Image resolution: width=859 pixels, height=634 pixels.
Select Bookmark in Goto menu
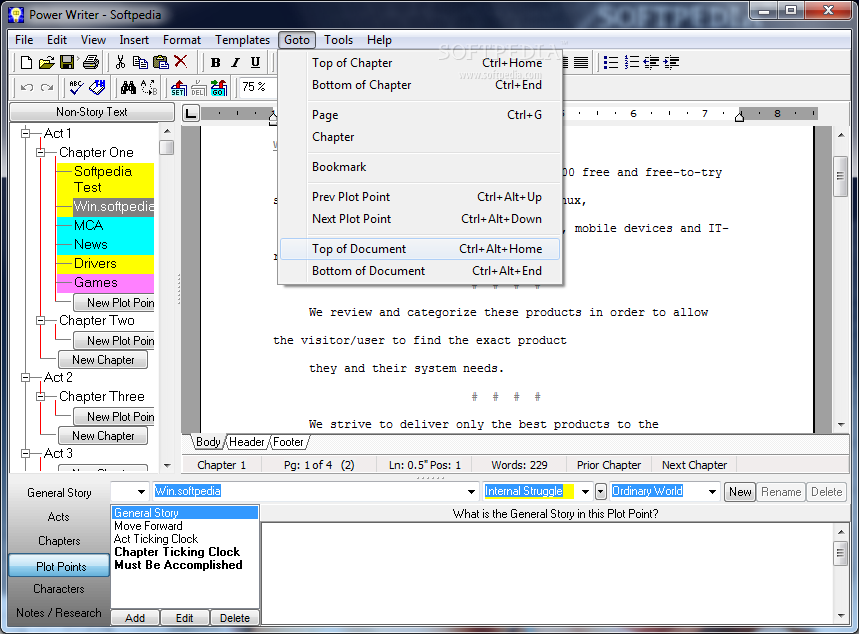[420, 167]
